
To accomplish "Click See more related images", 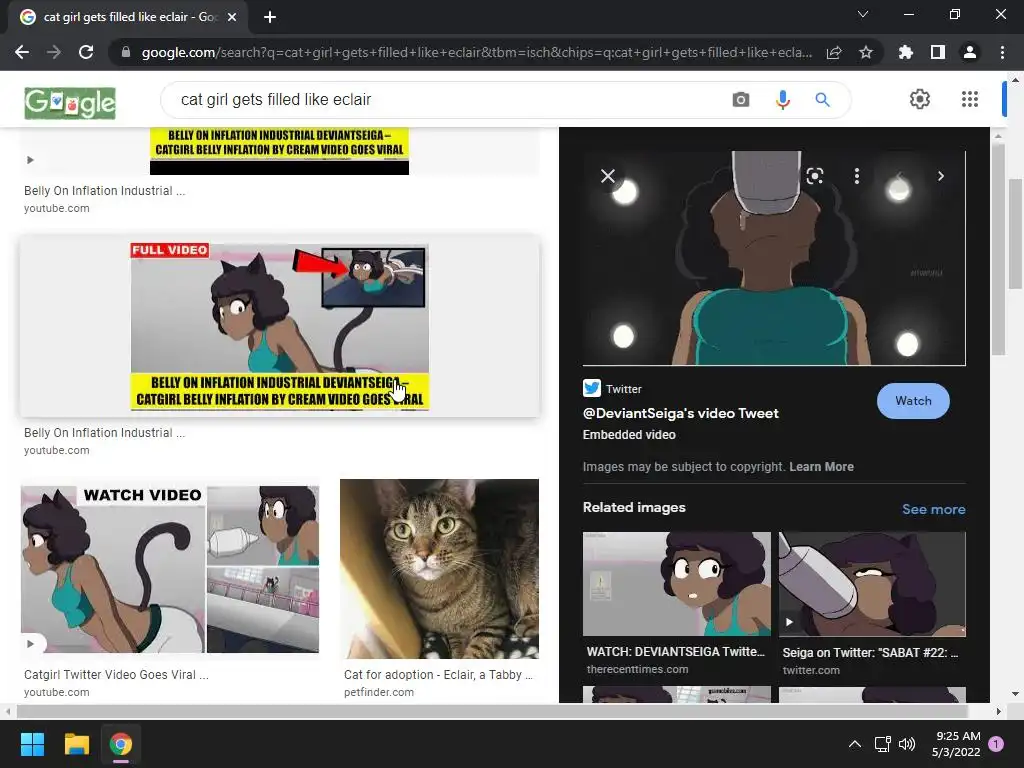I will [933, 509].
